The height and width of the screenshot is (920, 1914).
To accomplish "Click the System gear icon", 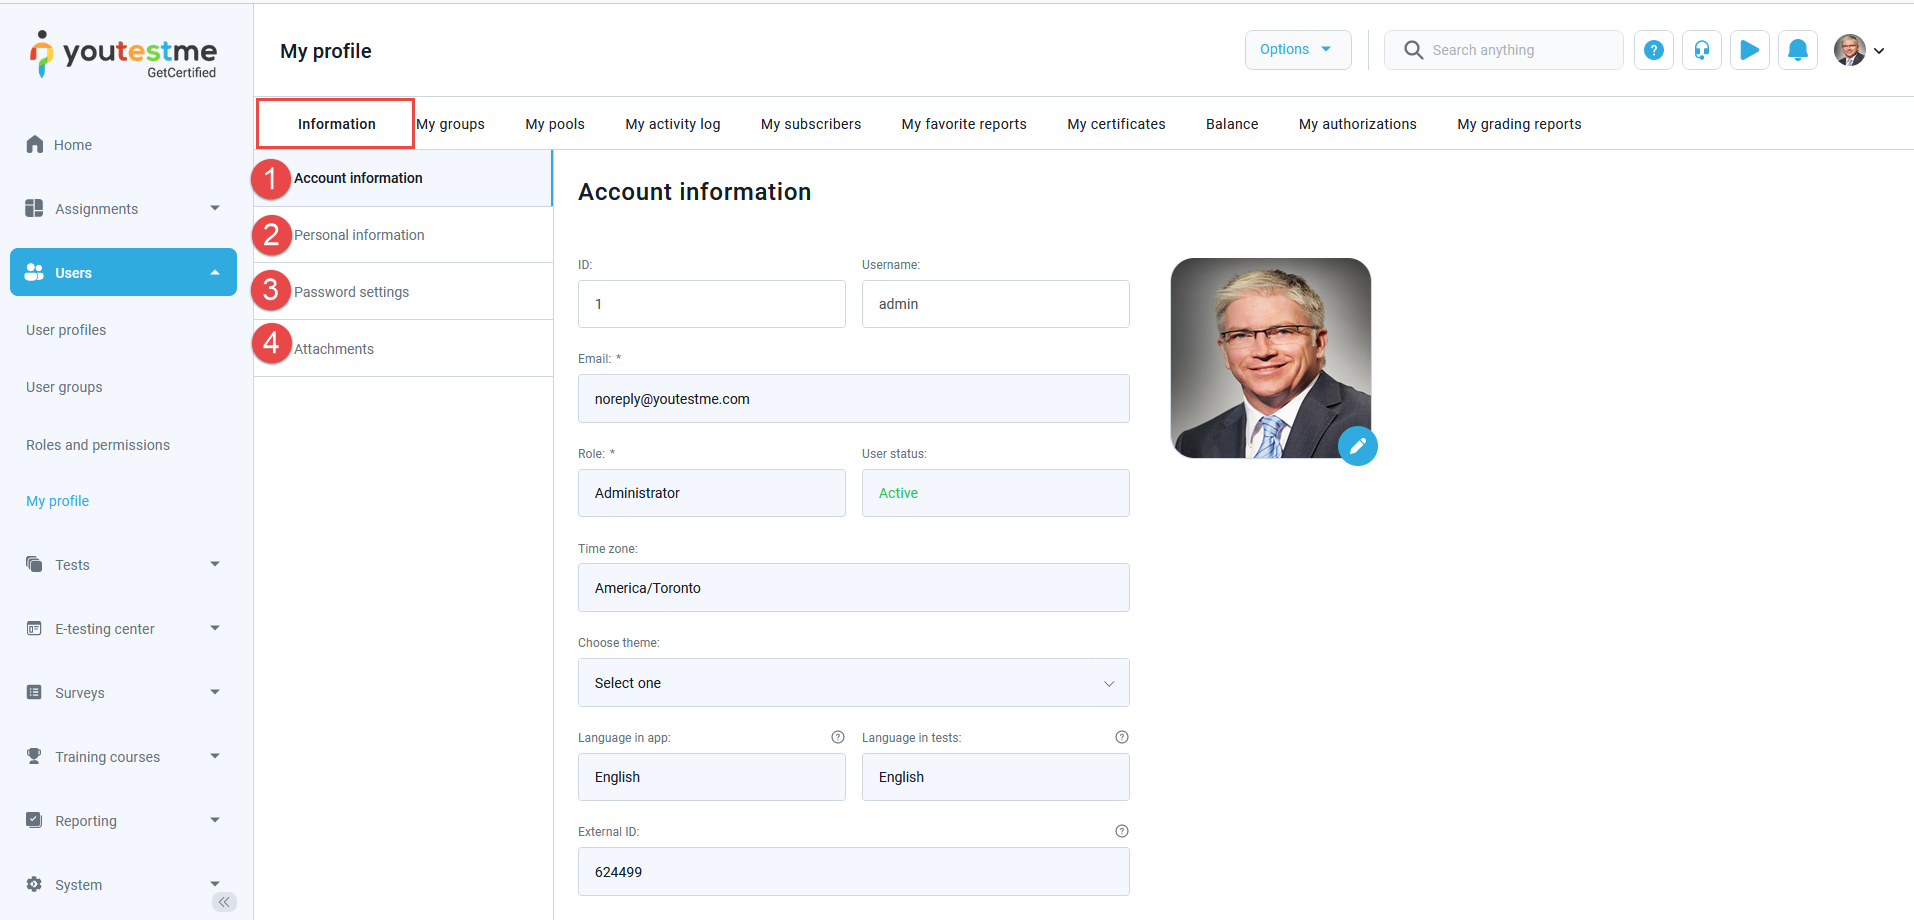I will click(x=34, y=884).
